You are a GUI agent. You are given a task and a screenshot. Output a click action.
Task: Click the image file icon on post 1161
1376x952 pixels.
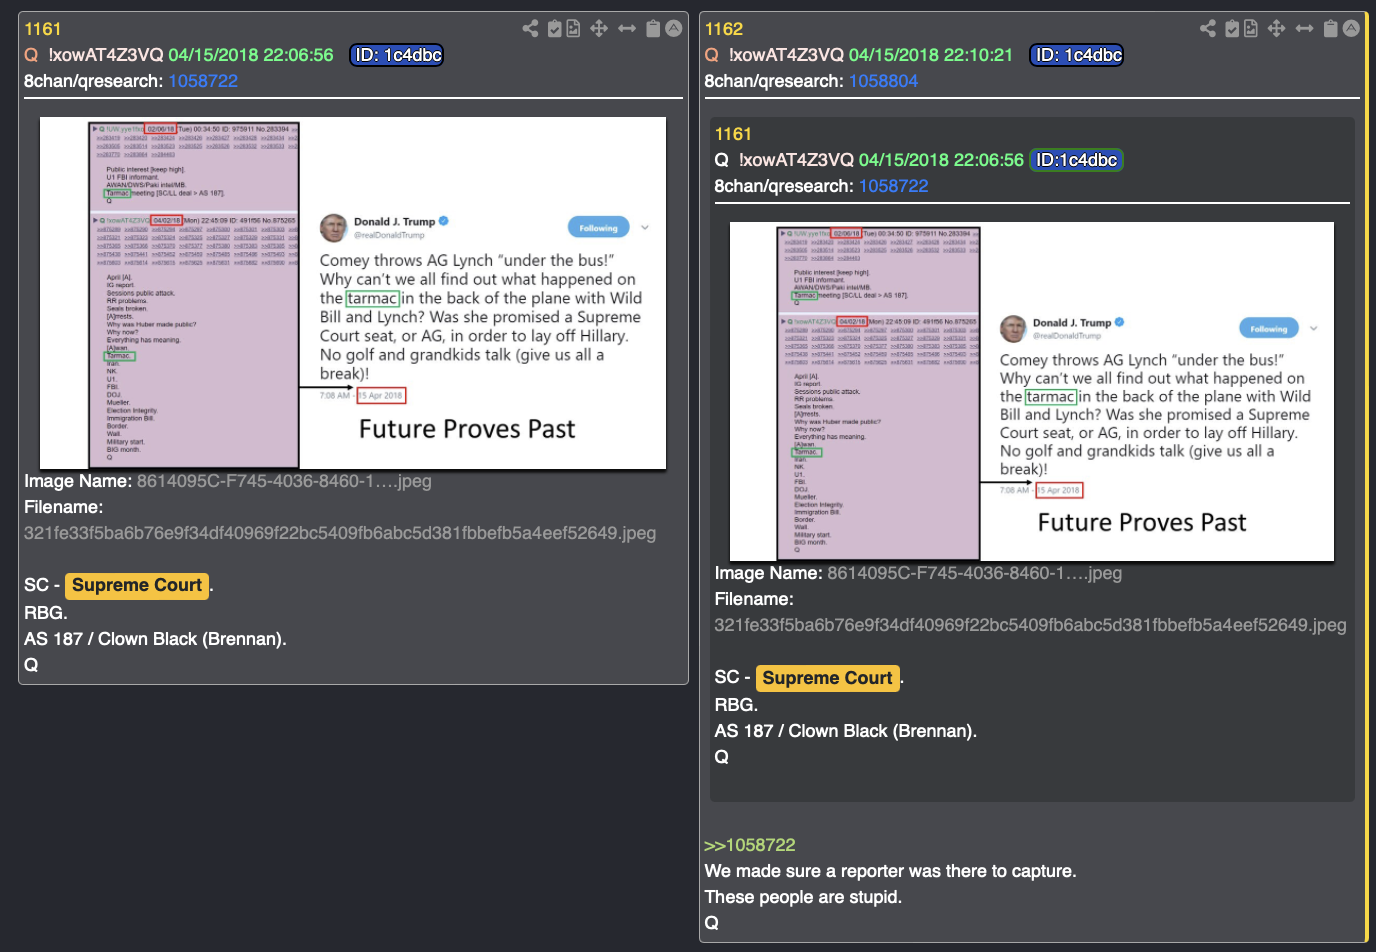pos(573,28)
